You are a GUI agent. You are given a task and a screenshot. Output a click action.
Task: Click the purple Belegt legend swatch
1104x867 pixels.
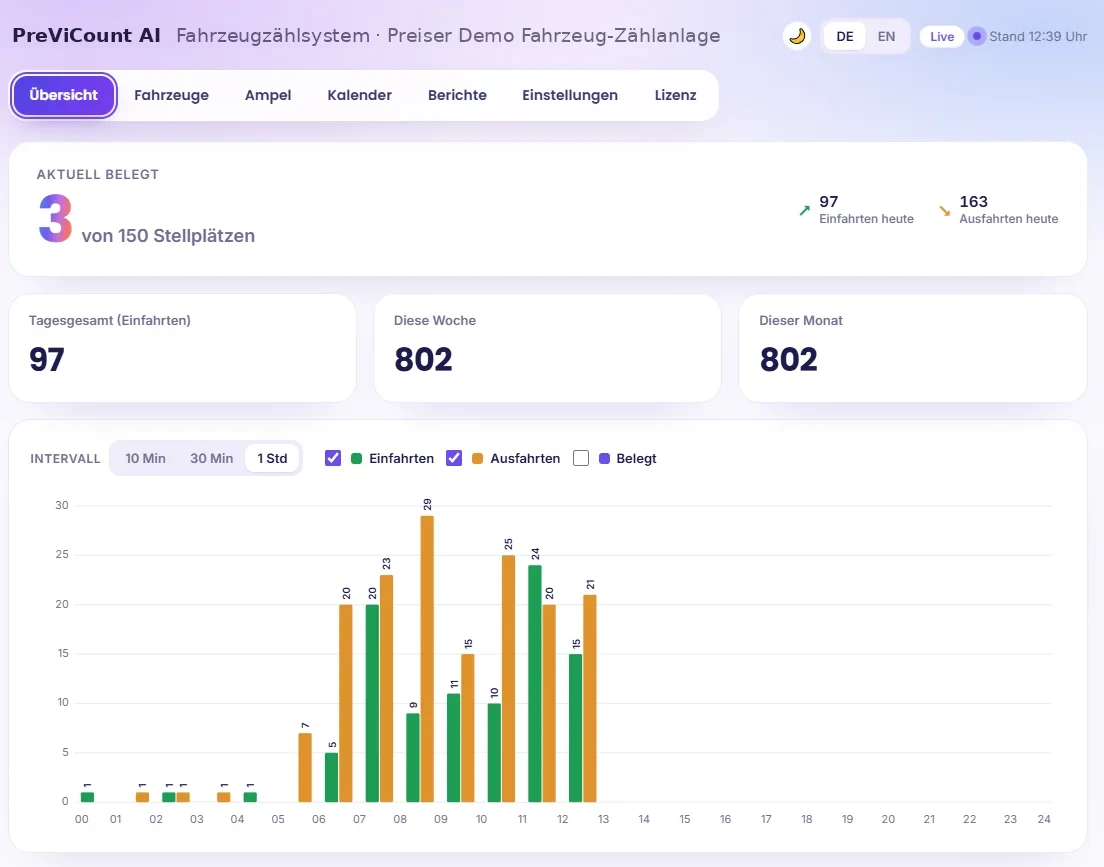[x=604, y=459]
